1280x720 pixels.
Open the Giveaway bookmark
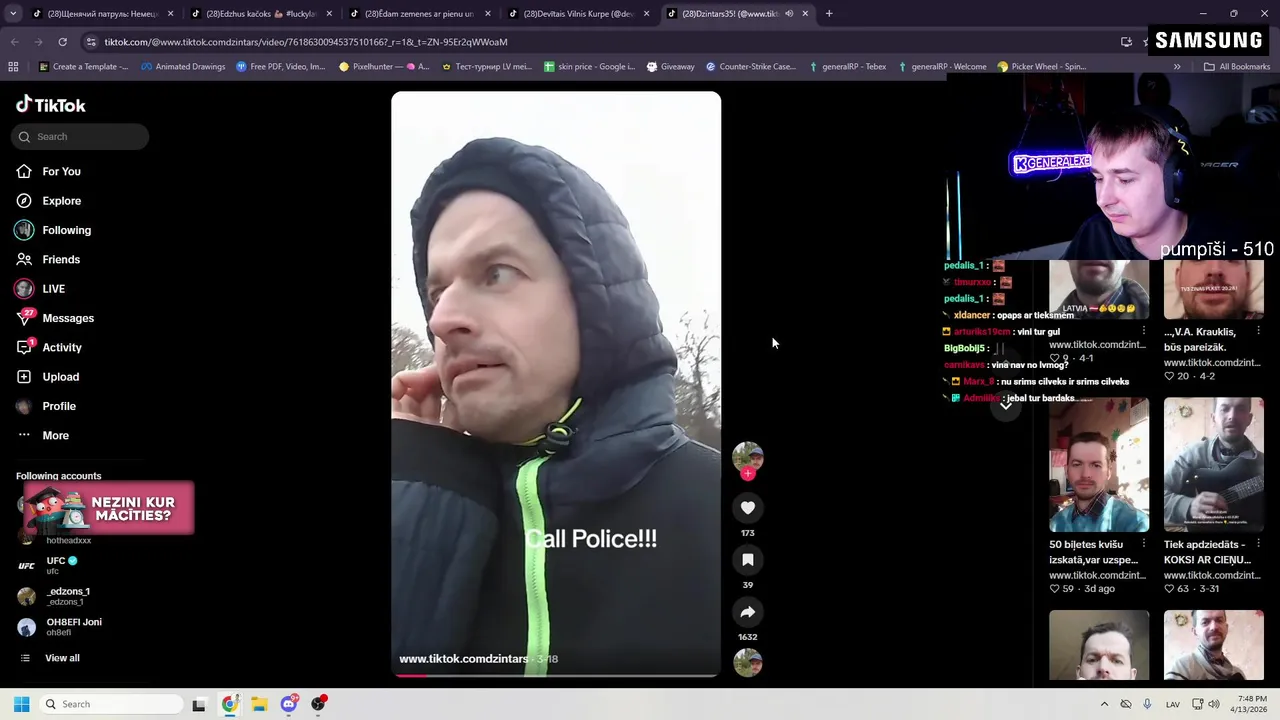click(x=671, y=67)
